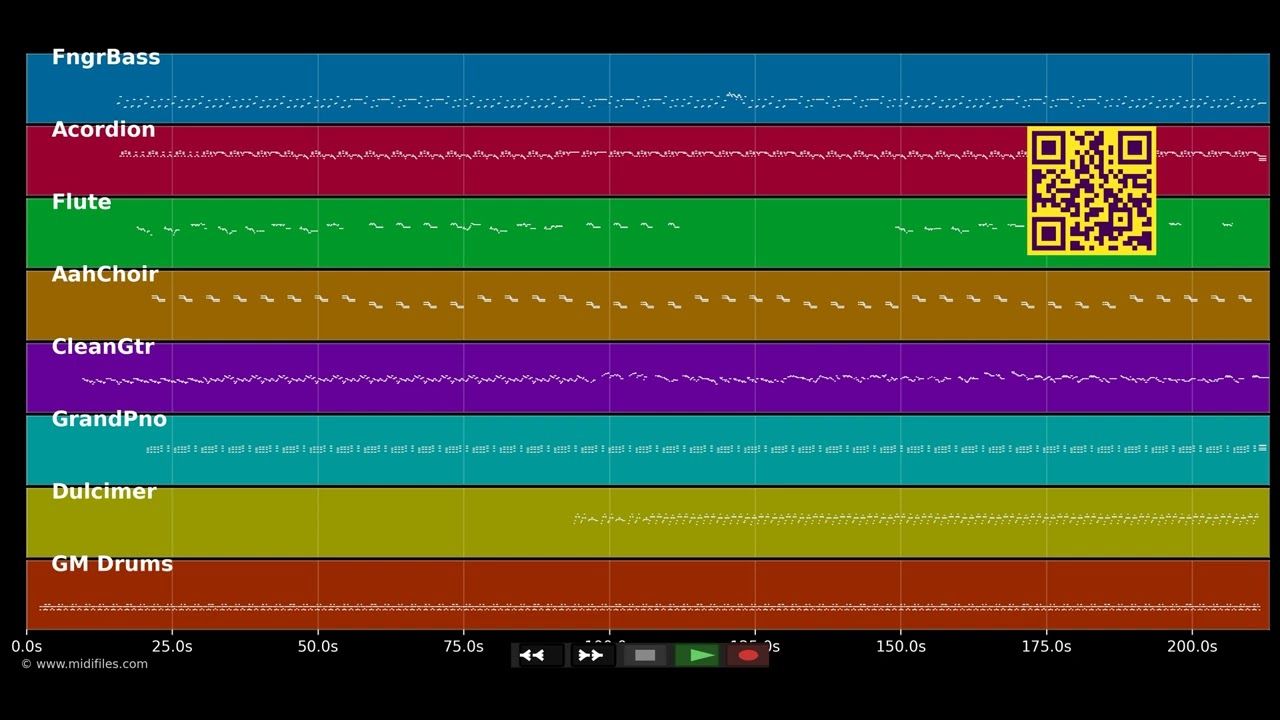The image size is (1280, 720).
Task: Click the 25.0s timeline marker
Action: (x=172, y=646)
